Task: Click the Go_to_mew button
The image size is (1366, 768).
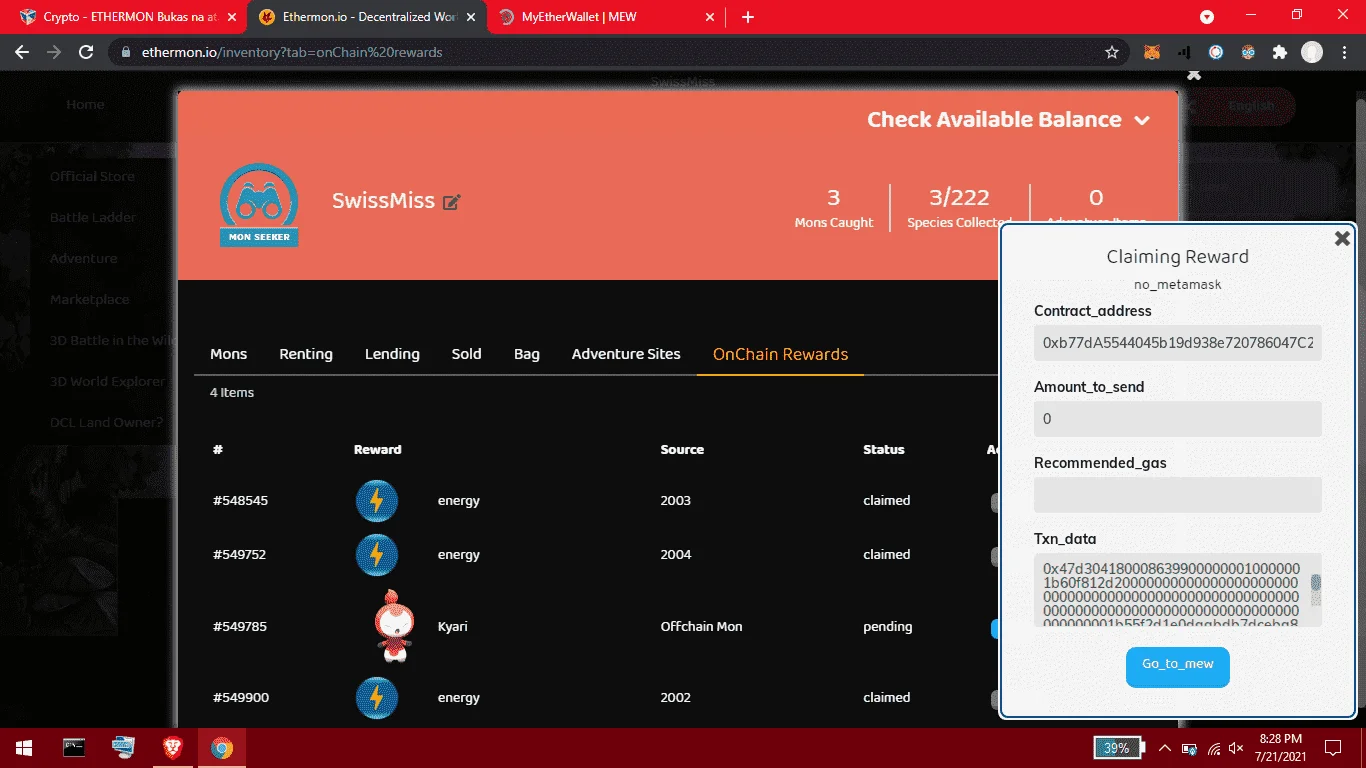Action: click(x=1177, y=667)
